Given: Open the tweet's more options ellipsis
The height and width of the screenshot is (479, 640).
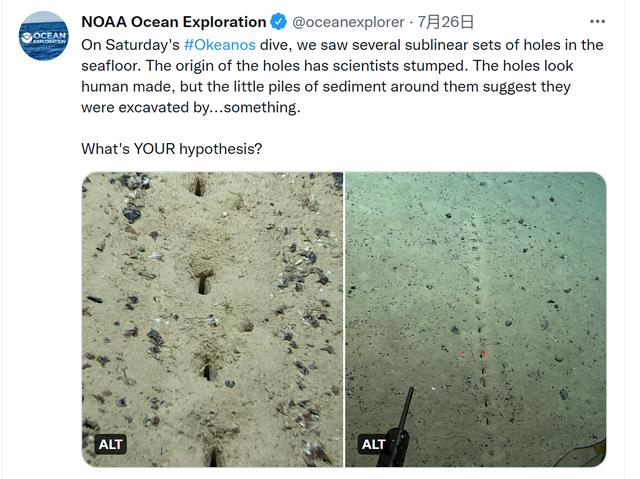Looking at the screenshot, I should (597, 21).
